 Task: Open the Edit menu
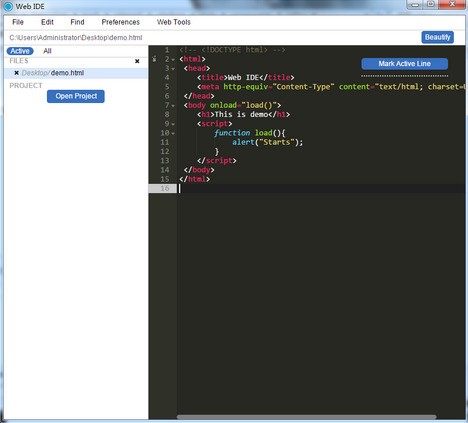(x=47, y=22)
